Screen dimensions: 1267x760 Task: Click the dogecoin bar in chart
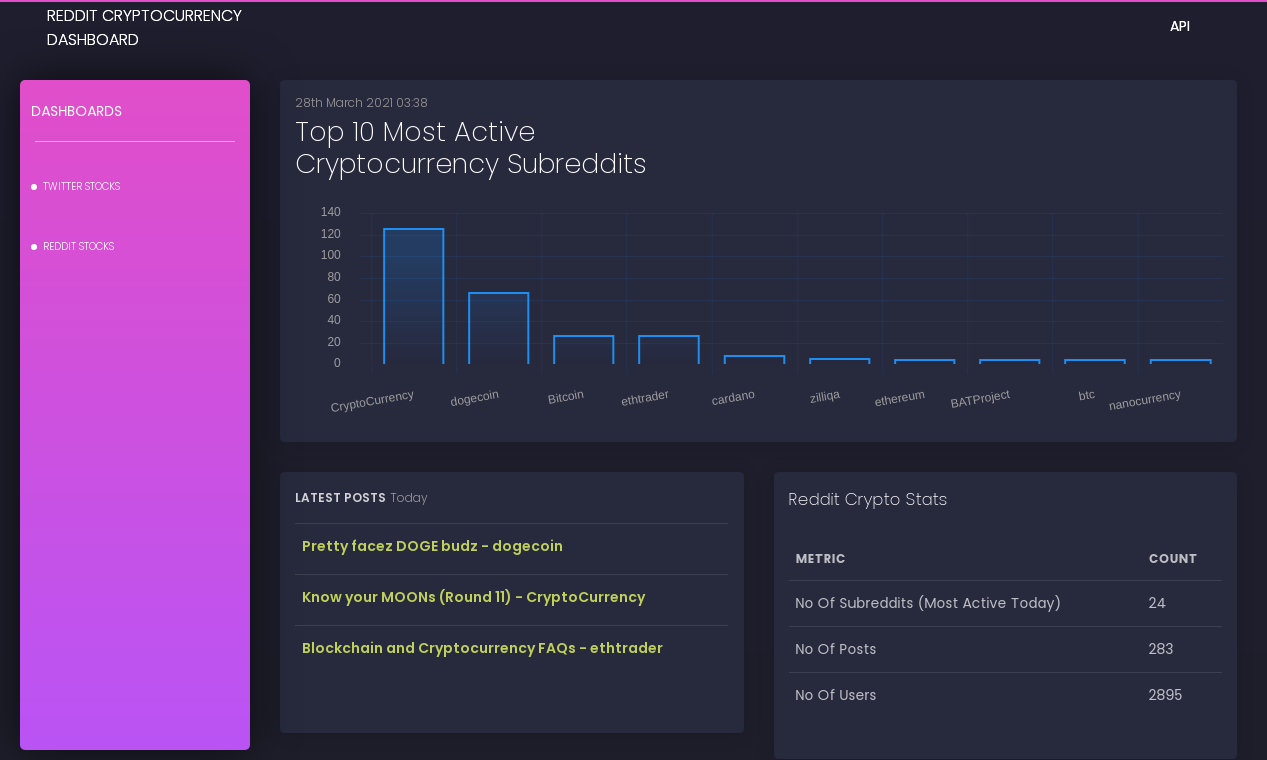point(498,328)
